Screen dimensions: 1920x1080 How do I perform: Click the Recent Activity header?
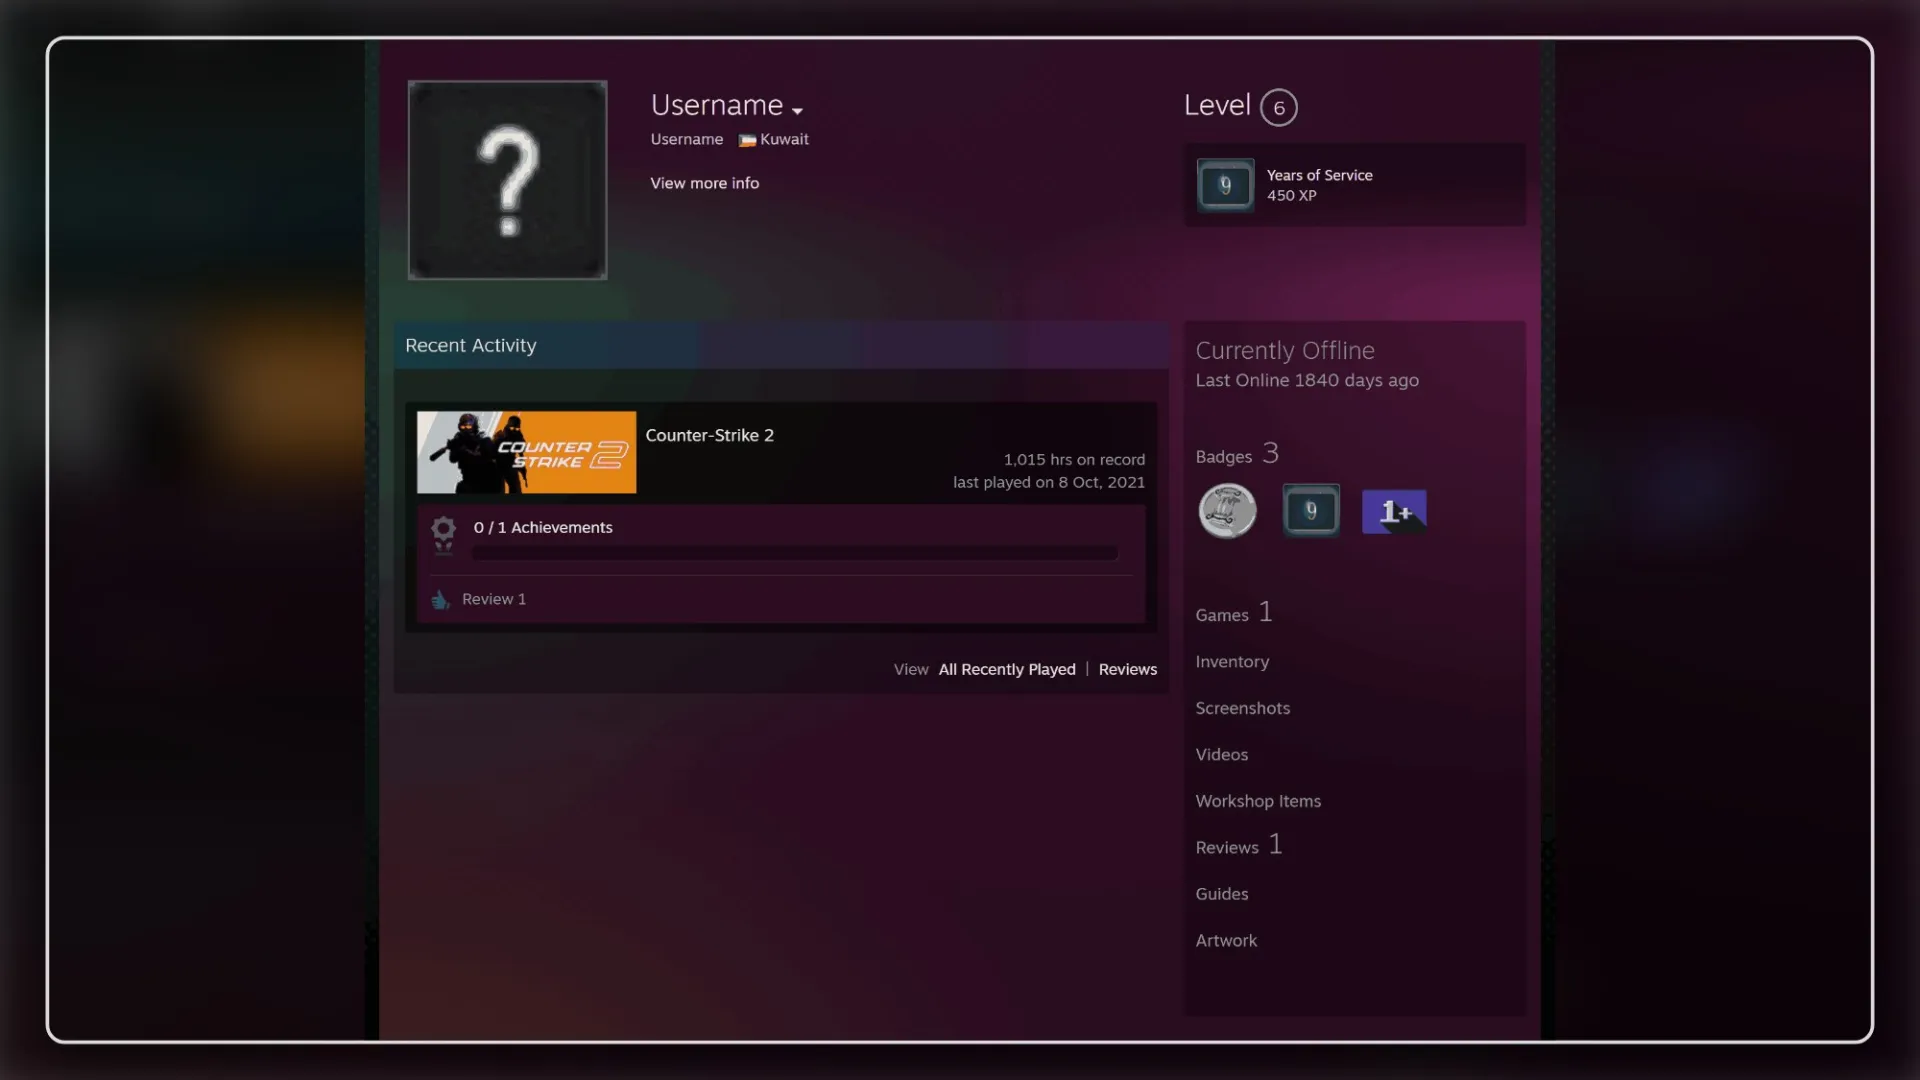point(781,345)
